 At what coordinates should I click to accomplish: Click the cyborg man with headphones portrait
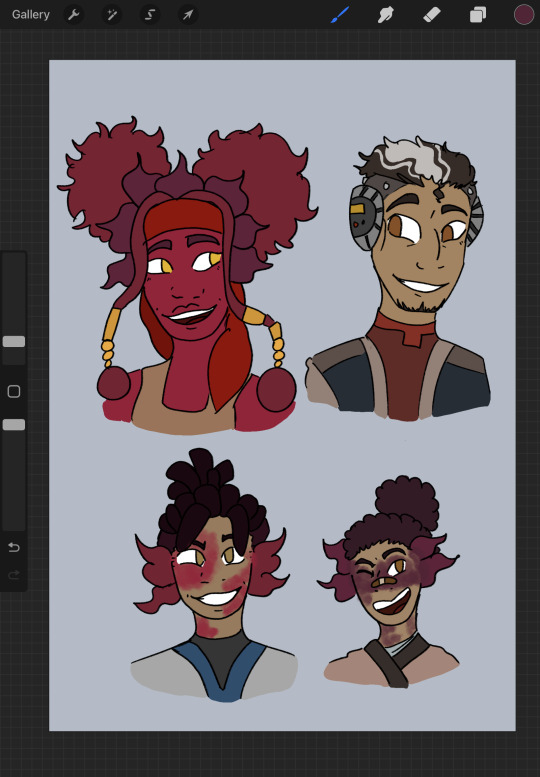pyautogui.click(x=398, y=278)
